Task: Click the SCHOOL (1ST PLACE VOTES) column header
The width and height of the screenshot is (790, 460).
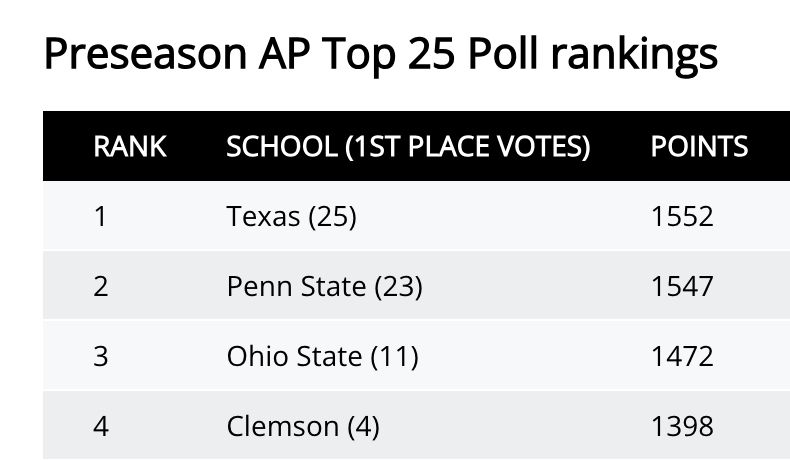Action: coord(409,147)
